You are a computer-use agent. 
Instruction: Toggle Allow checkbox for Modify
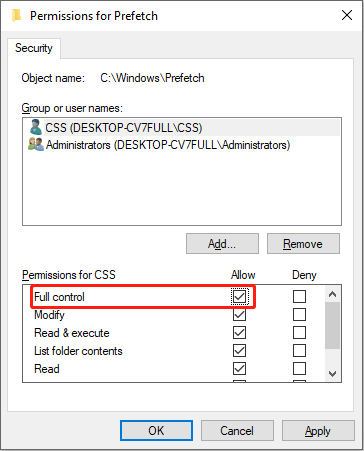(x=239, y=314)
